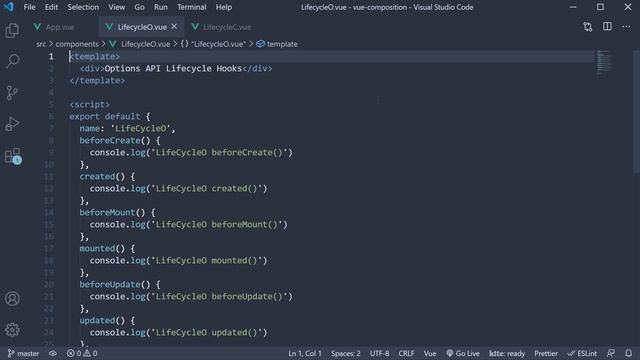Change end of line sequence CRLF
The height and width of the screenshot is (360, 640).
(406, 353)
